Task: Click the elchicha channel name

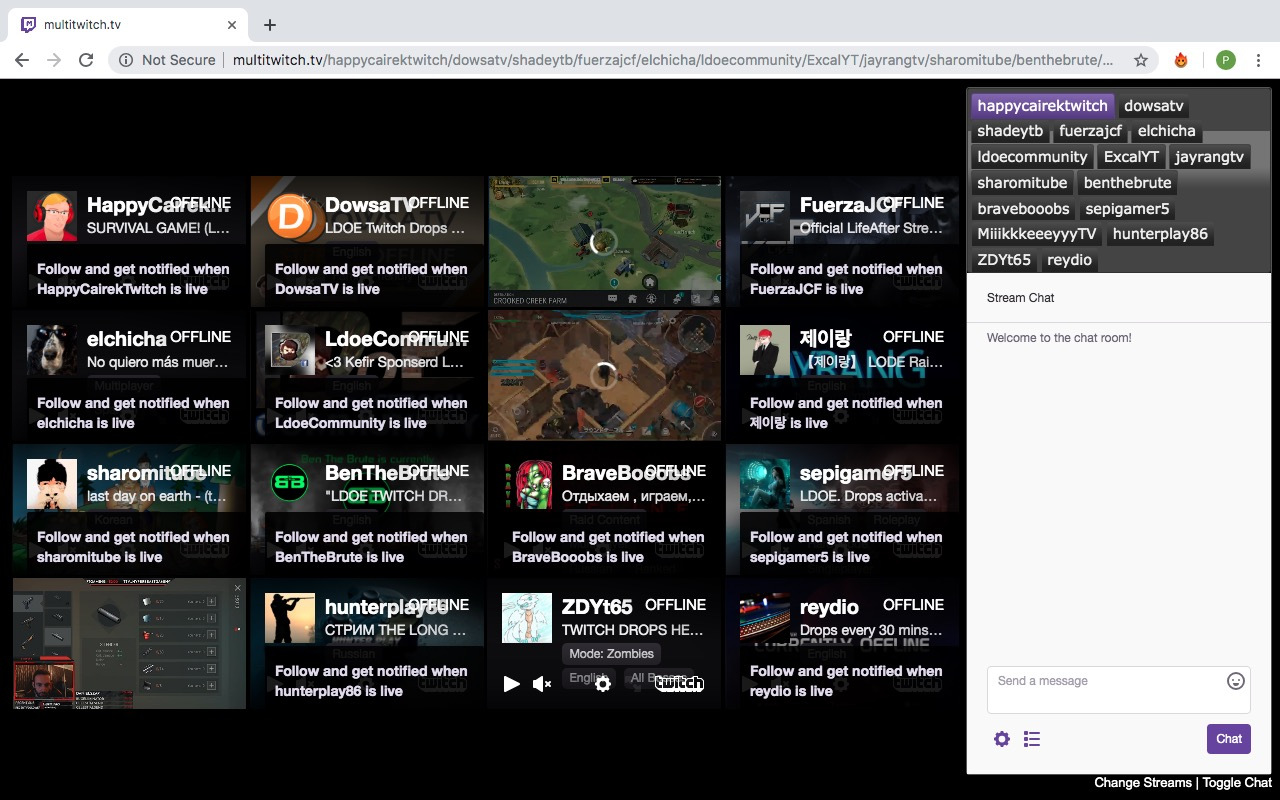Action: 127,339
